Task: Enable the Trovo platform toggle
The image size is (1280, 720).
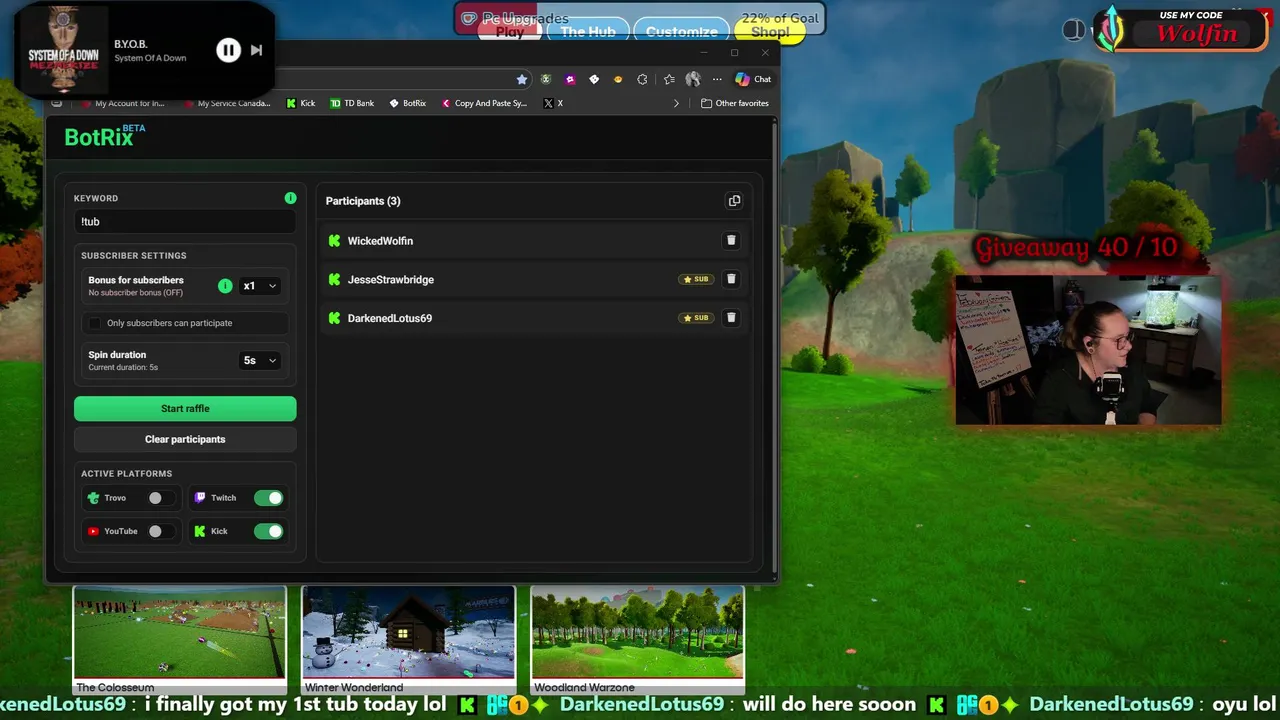Action: [x=161, y=498]
